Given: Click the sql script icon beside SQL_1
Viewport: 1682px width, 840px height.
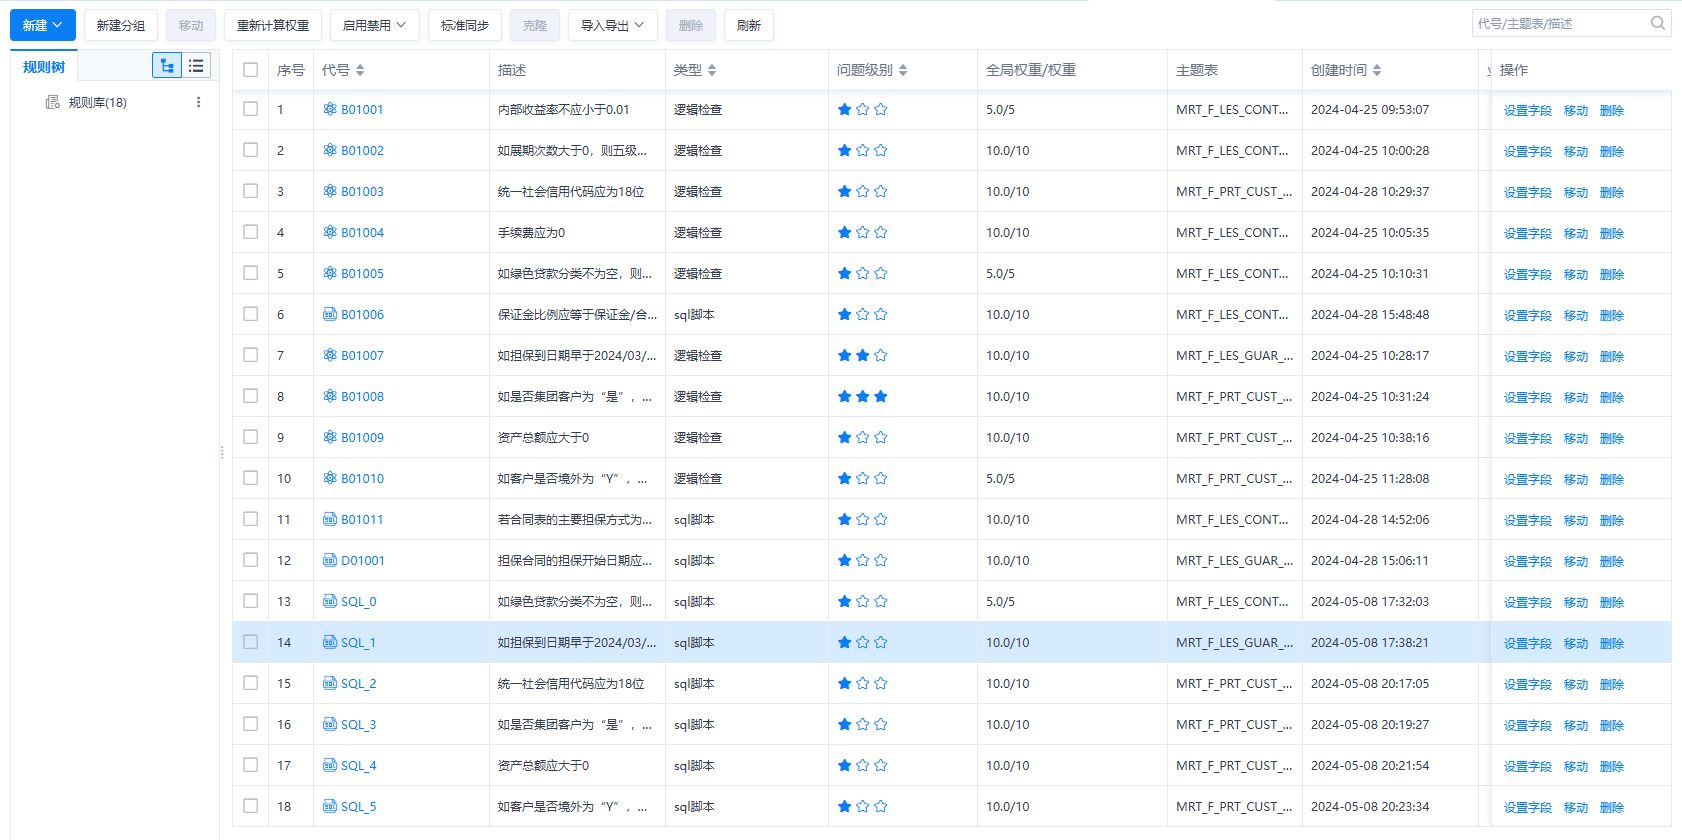Looking at the screenshot, I should pyautogui.click(x=329, y=642).
